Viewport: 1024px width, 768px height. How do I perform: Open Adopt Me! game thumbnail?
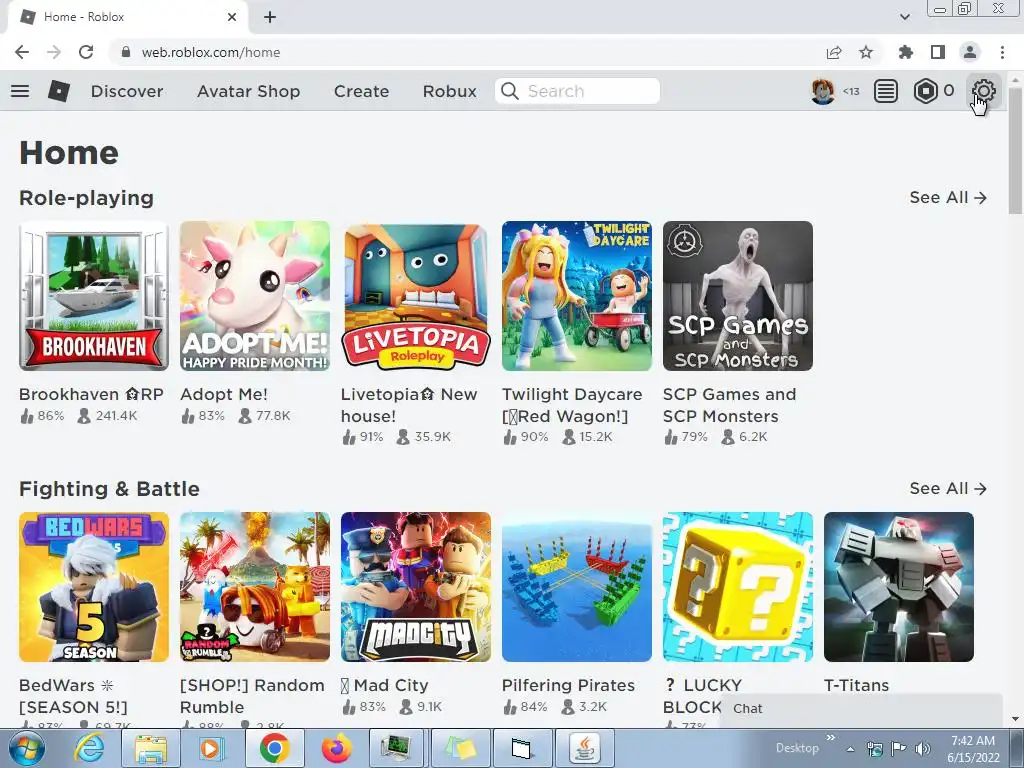[x=255, y=296]
